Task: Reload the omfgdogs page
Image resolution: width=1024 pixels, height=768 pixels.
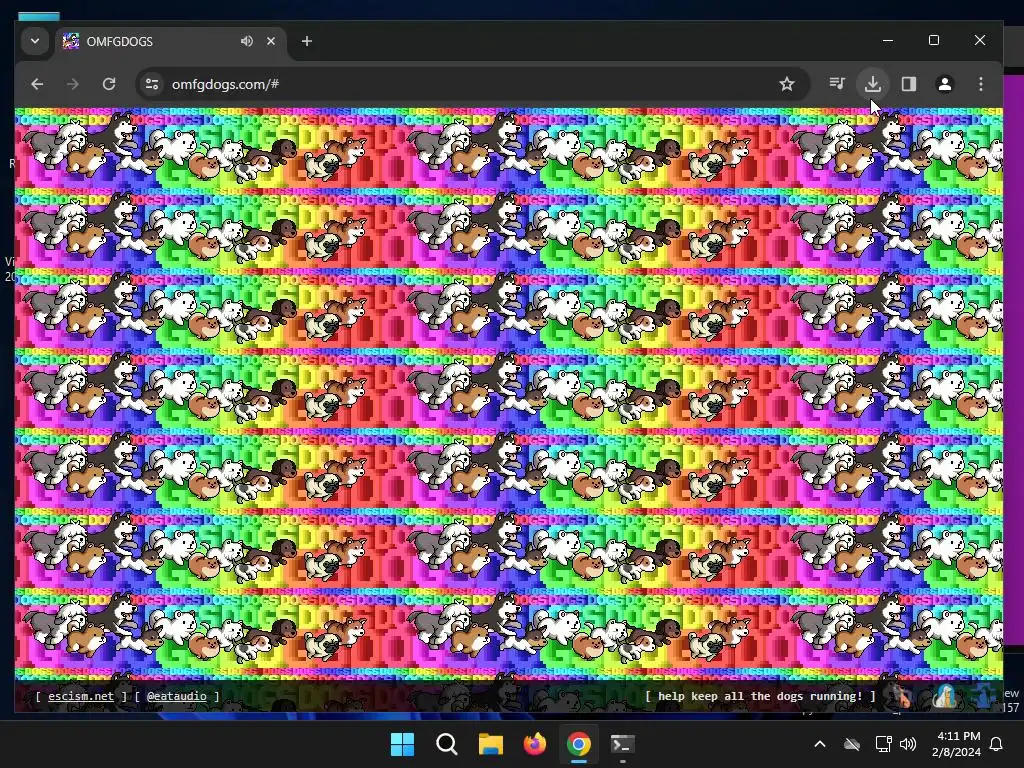Action: [109, 84]
